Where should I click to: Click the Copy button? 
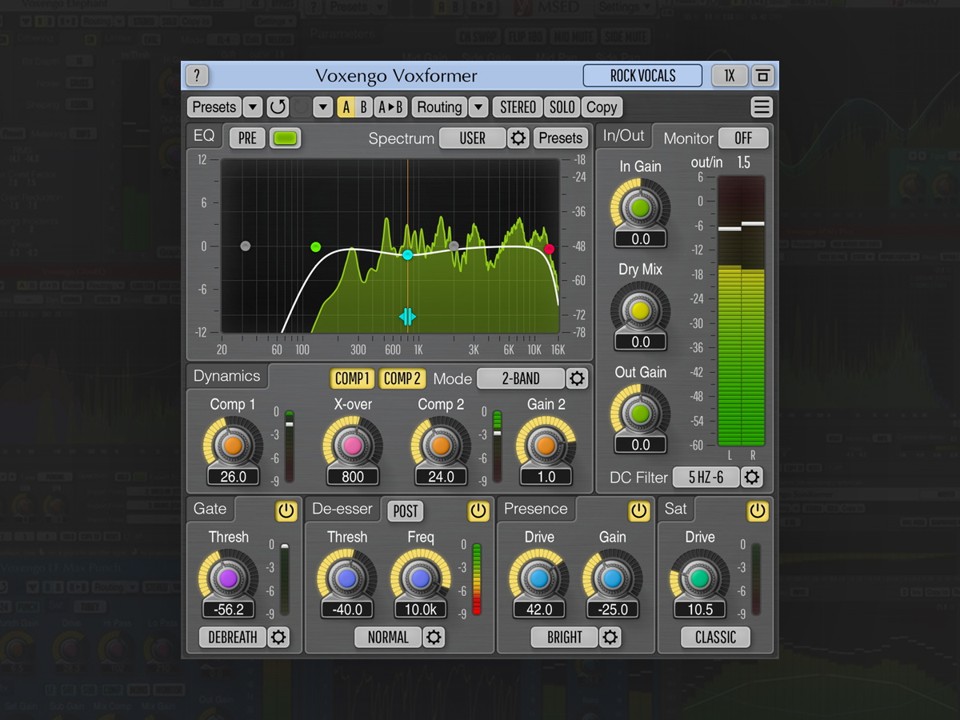point(602,107)
